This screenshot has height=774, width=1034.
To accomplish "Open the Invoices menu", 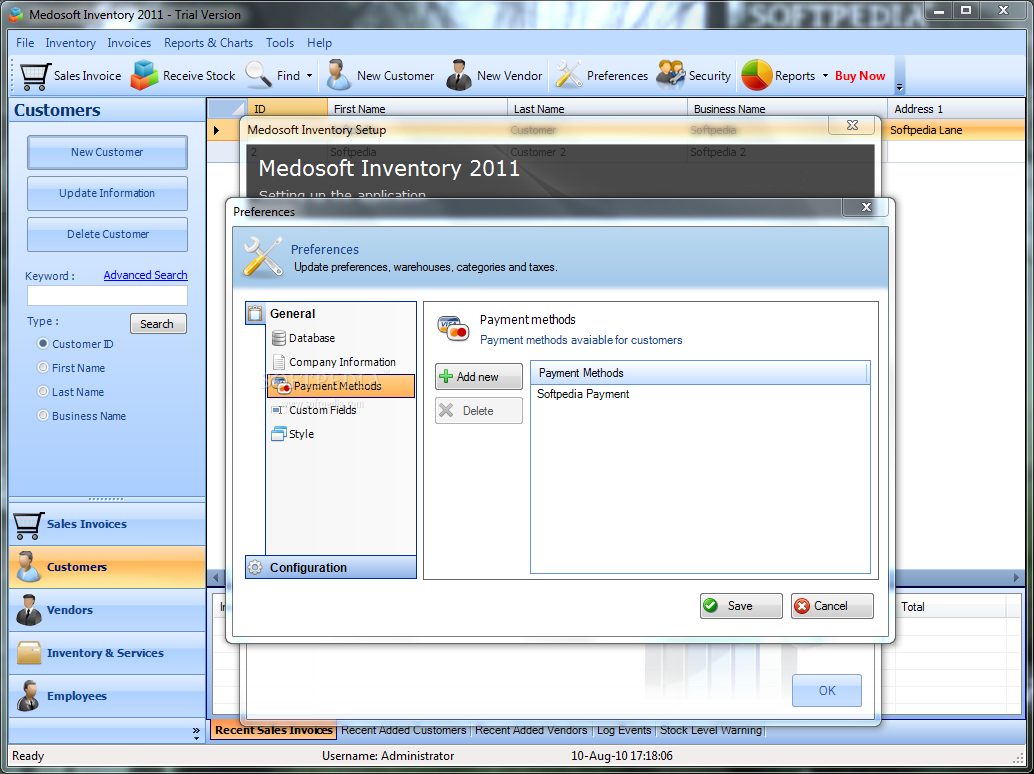I will coord(129,43).
